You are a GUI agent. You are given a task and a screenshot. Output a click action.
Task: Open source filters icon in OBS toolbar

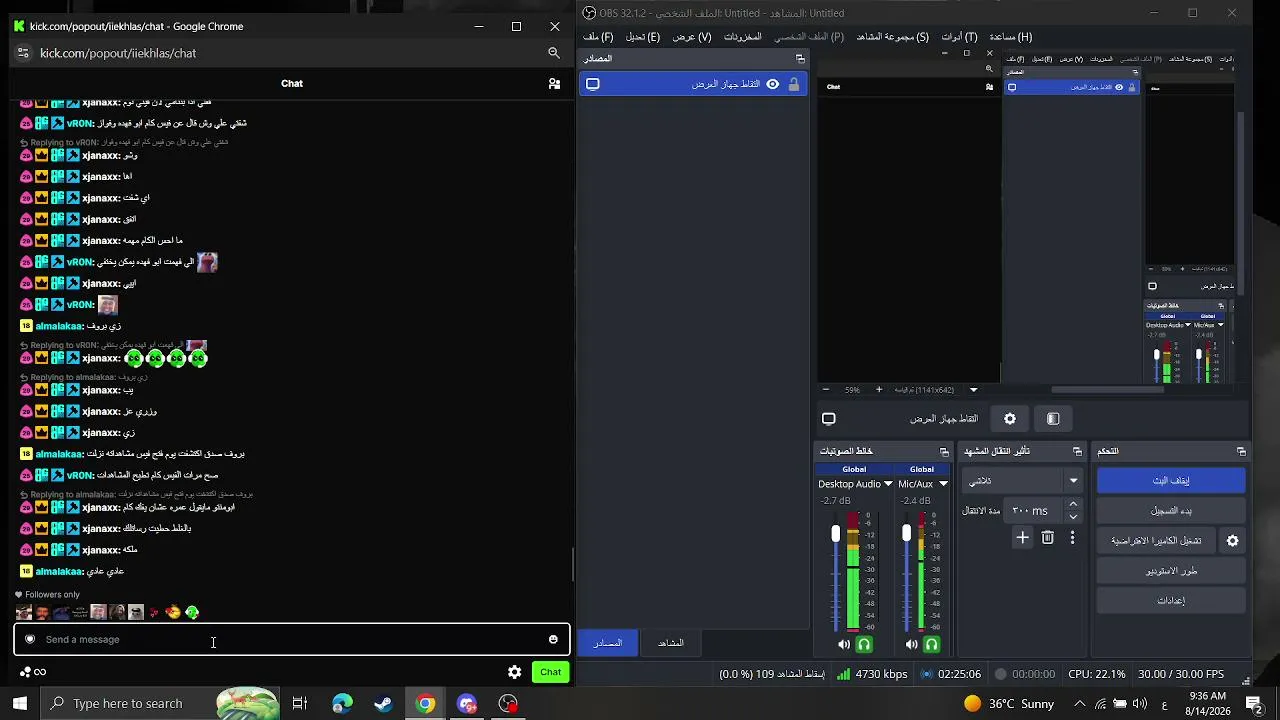(1053, 419)
